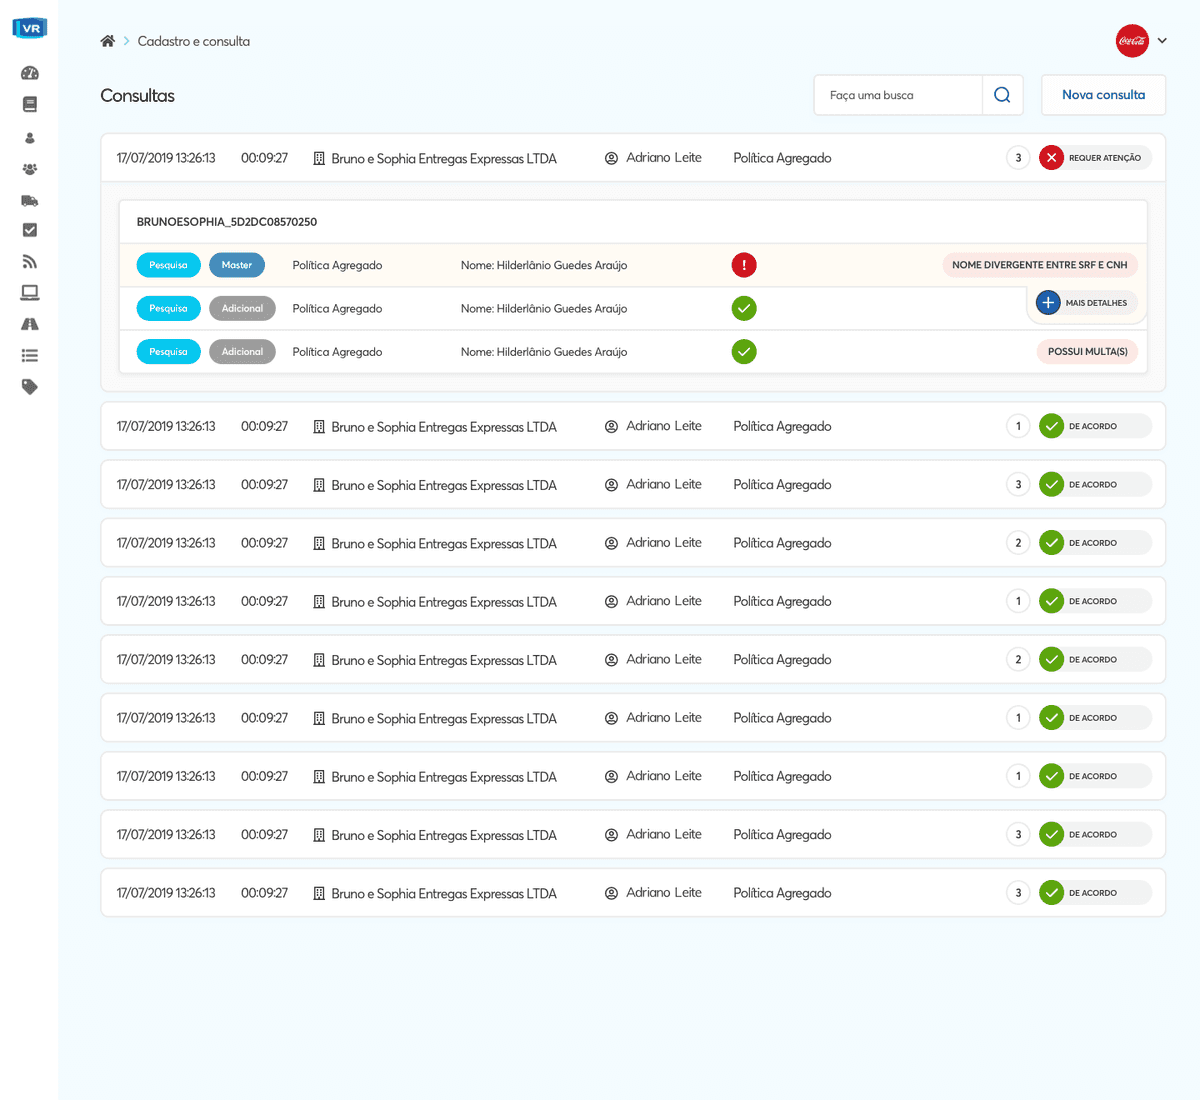Click the red alert status circle
Image resolution: width=1200 pixels, height=1100 pixels.
pyautogui.click(x=744, y=265)
